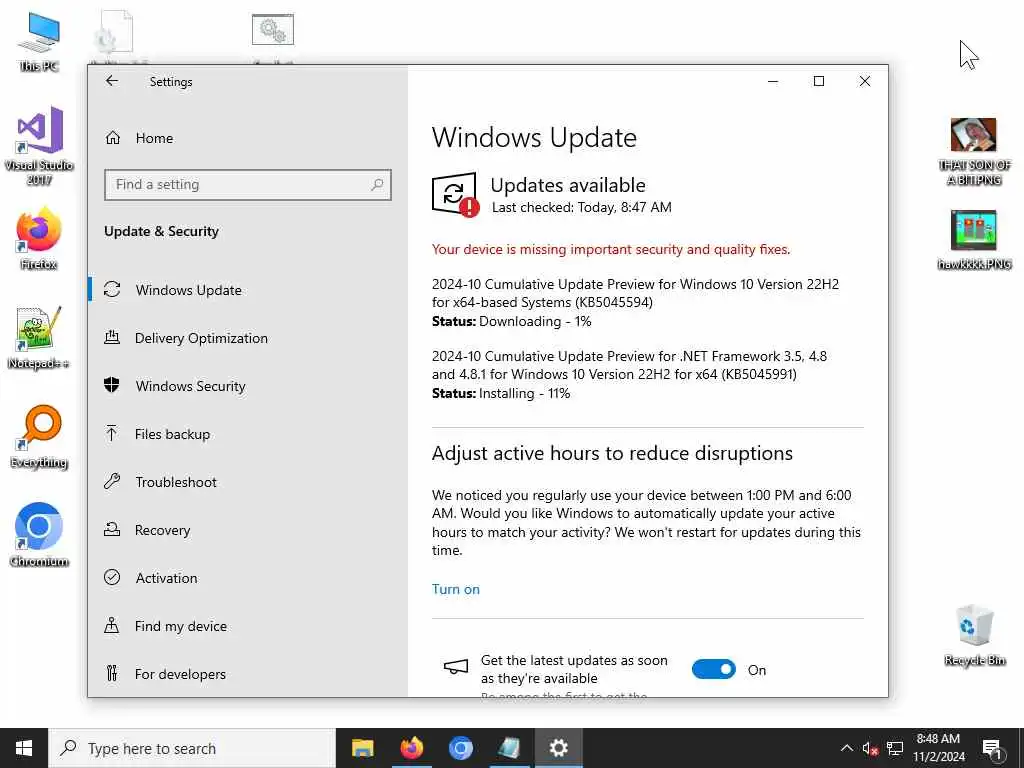1024x768 pixels.
Task: Toggle Get the latest updates switch
Action: 714,669
